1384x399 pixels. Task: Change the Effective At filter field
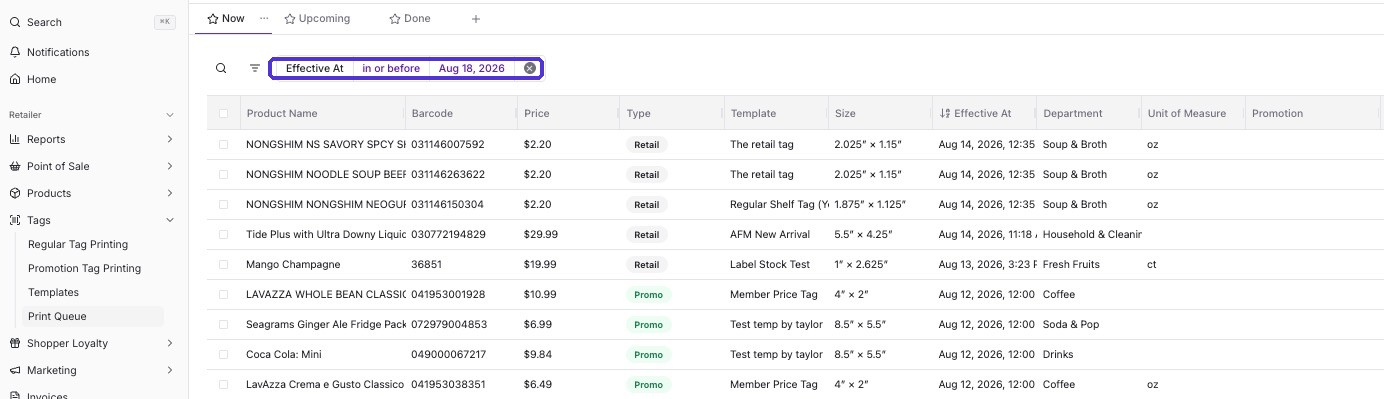tap(314, 68)
